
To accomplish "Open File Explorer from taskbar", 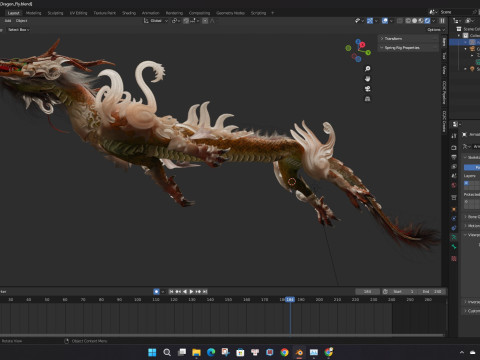I will click(196, 352).
